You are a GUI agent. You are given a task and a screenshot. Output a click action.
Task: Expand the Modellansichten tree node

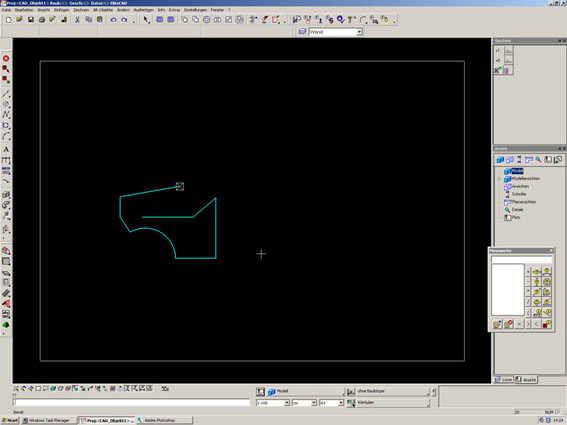coord(499,179)
